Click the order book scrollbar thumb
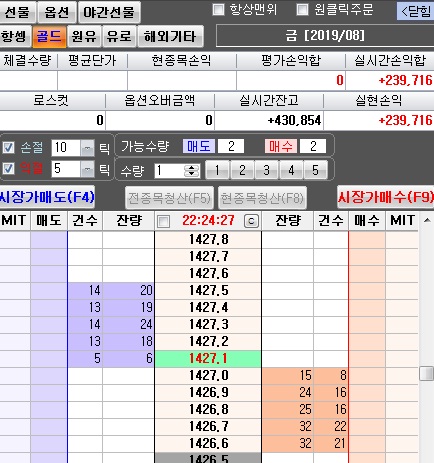This screenshot has width=434, height=463. point(426,373)
